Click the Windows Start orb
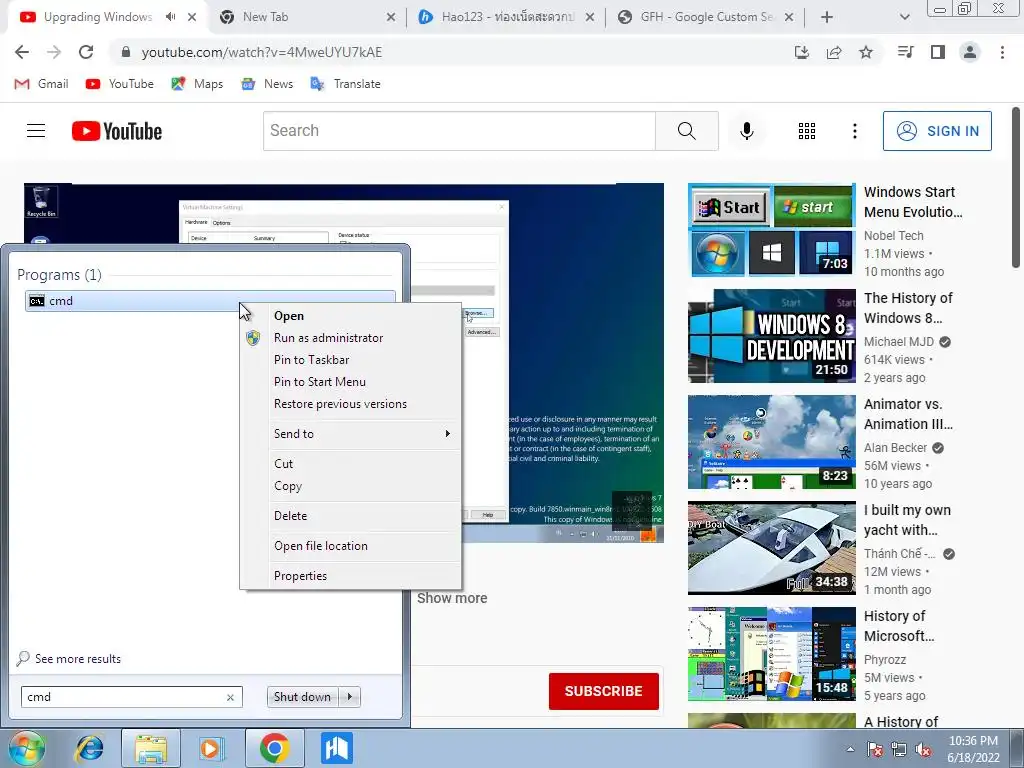This screenshot has width=1024, height=768. 26,748
